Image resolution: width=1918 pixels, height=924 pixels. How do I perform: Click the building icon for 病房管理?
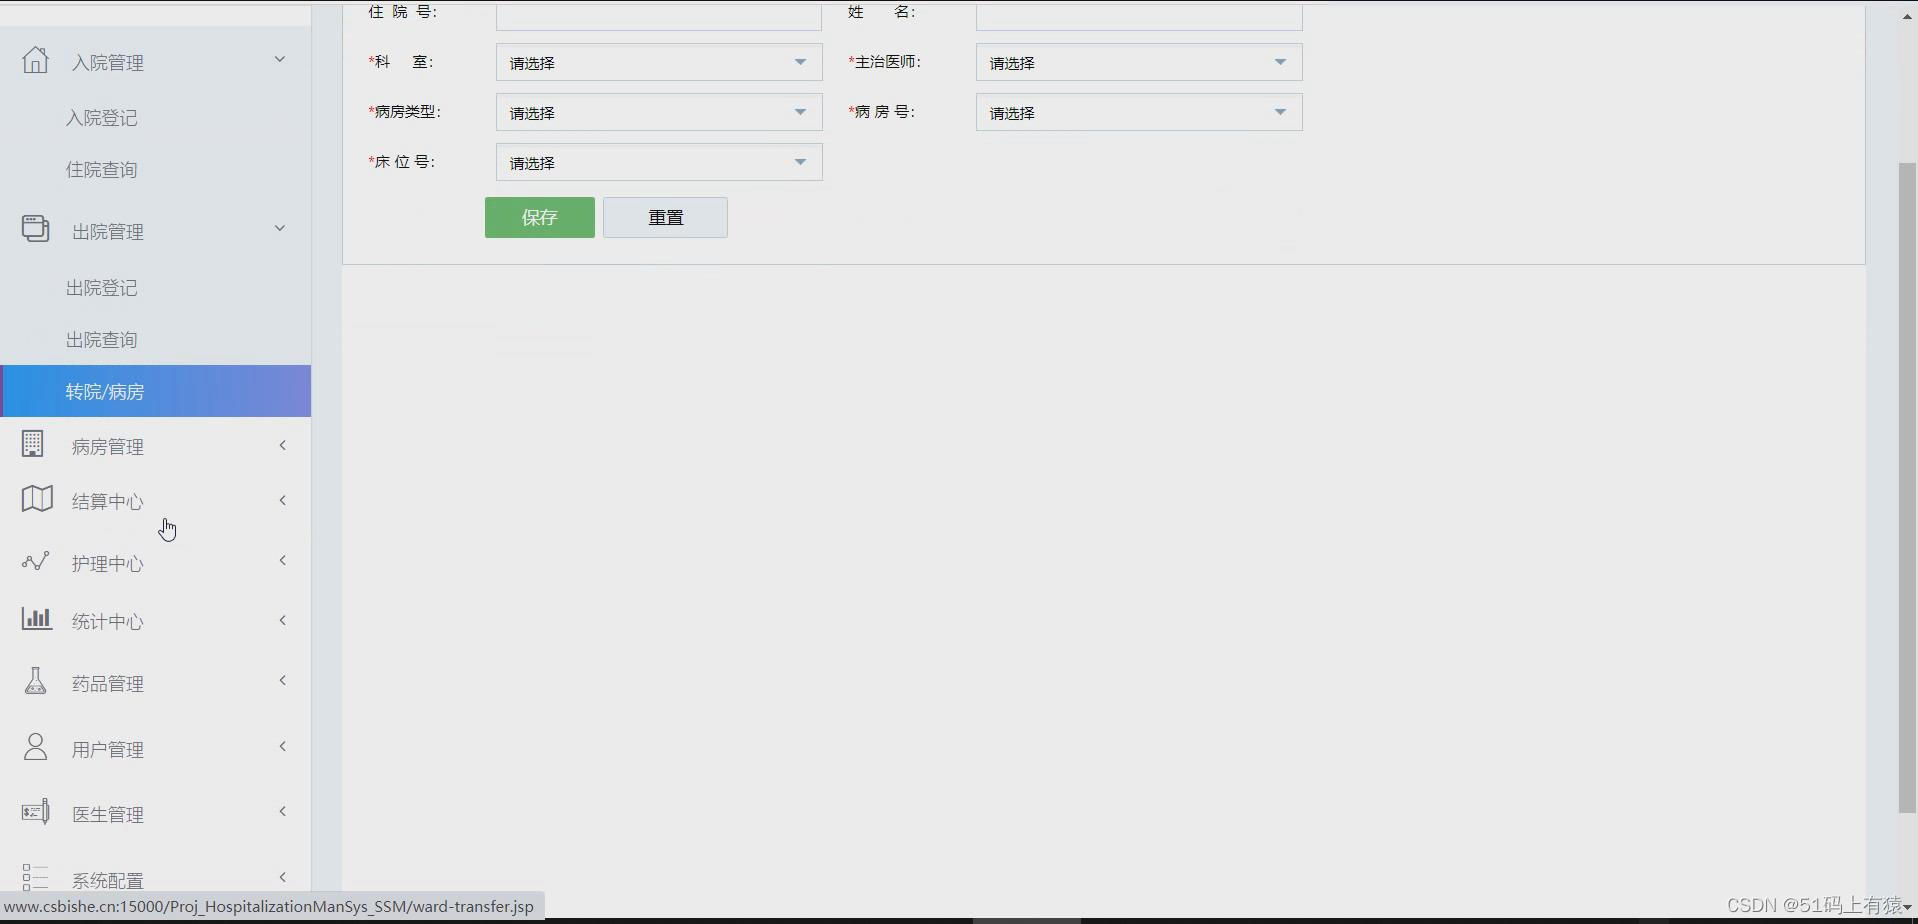click(x=33, y=444)
